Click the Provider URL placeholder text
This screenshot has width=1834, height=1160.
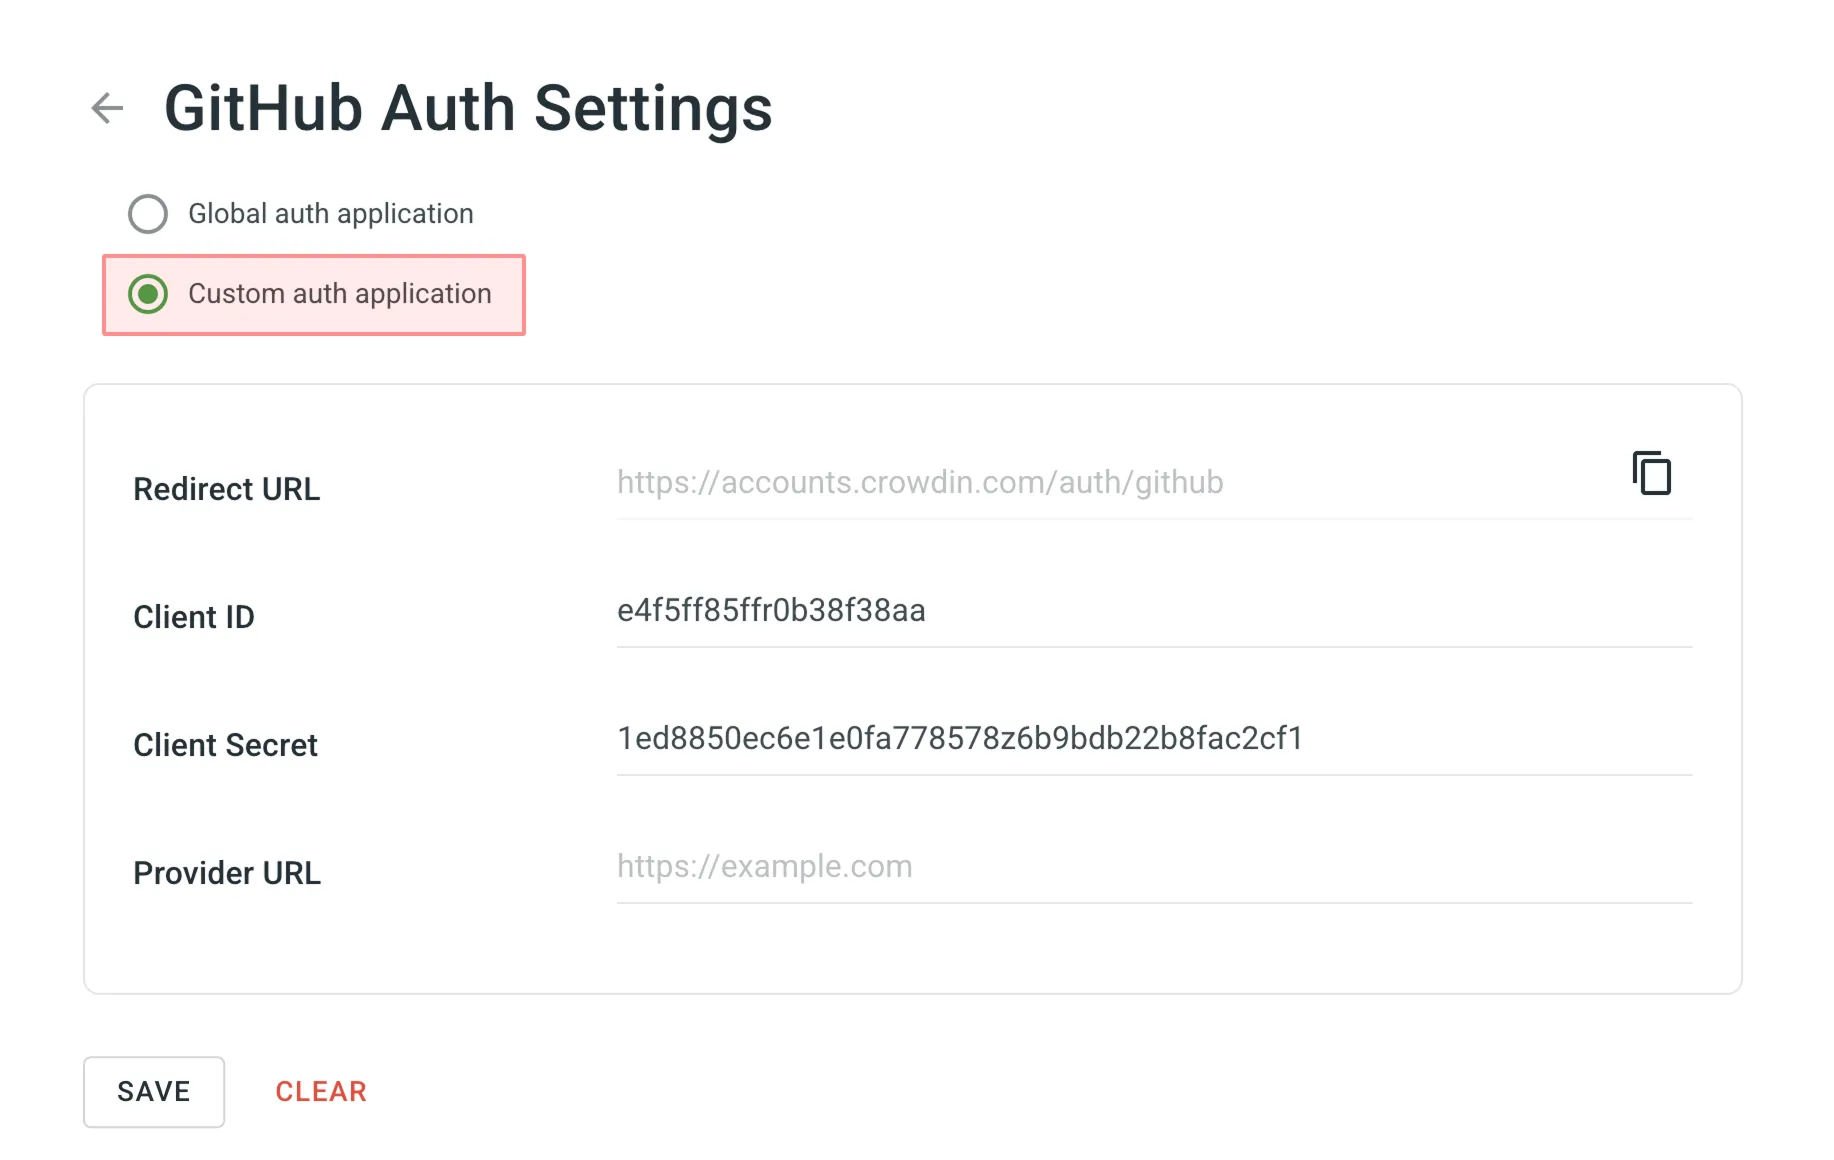(x=764, y=866)
